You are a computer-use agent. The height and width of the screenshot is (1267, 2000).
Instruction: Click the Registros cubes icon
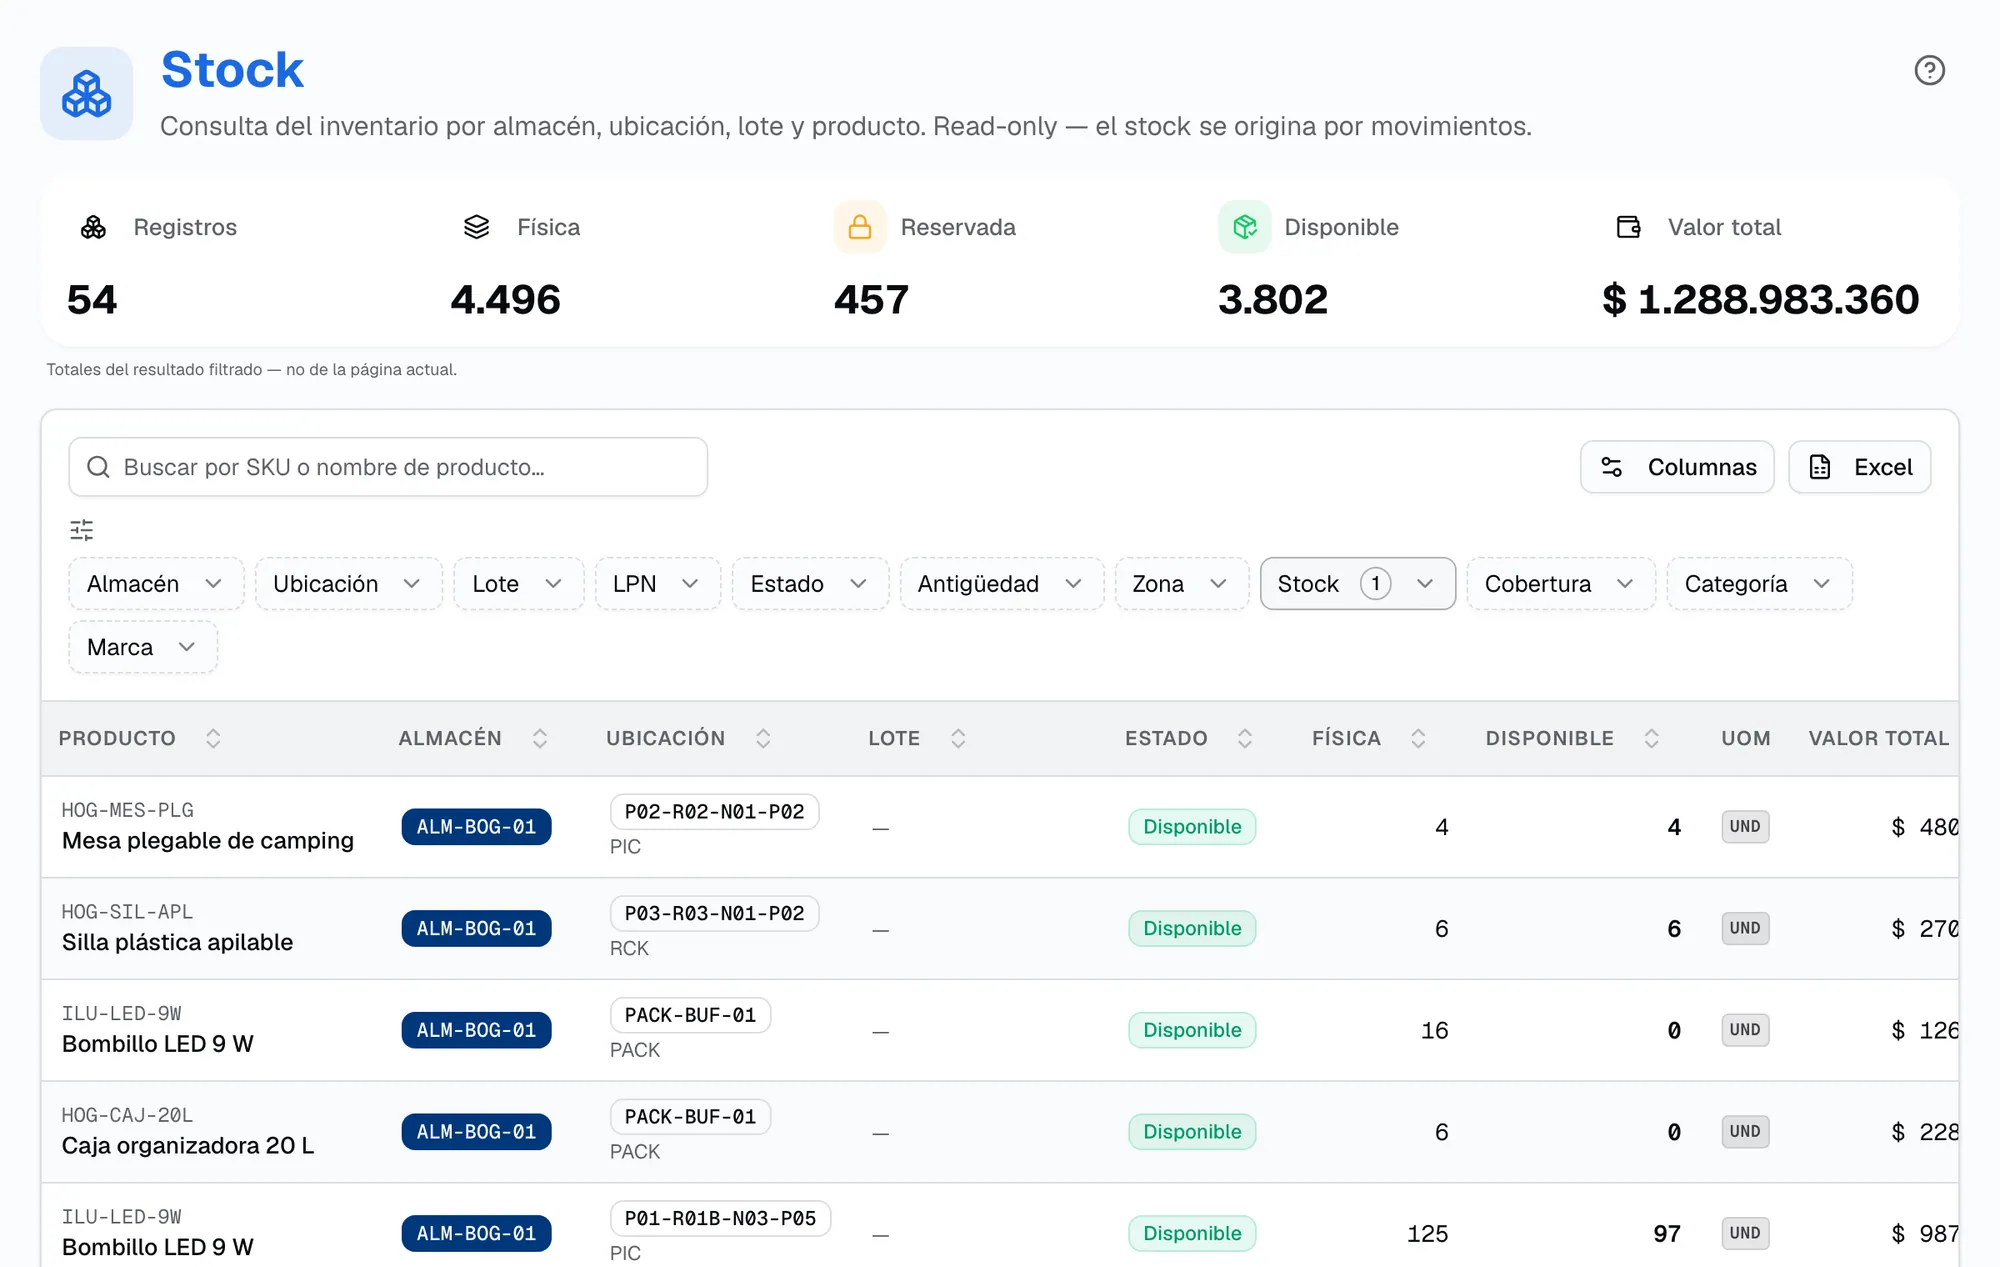(x=93, y=227)
